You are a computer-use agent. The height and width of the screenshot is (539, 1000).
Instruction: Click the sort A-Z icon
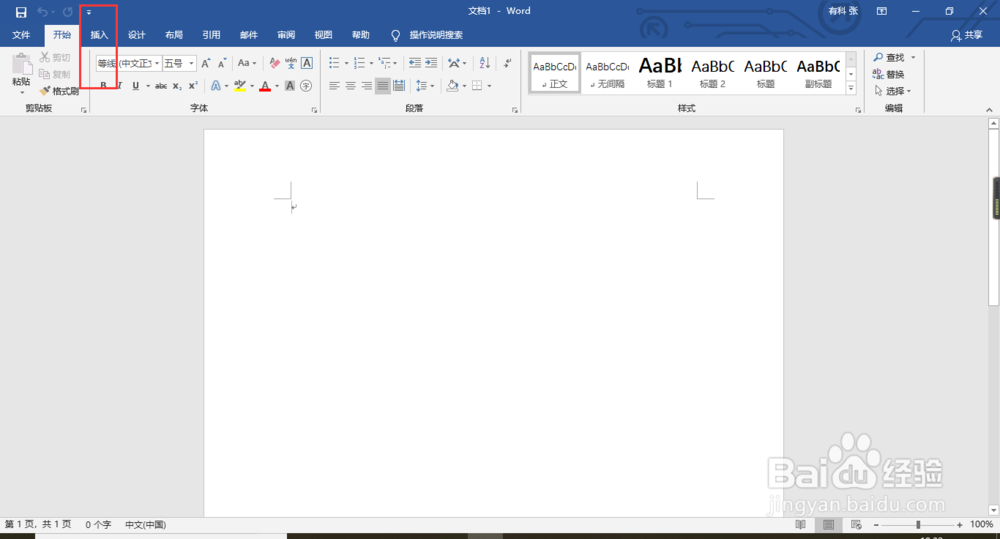pyautogui.click(x=485, y=63)
